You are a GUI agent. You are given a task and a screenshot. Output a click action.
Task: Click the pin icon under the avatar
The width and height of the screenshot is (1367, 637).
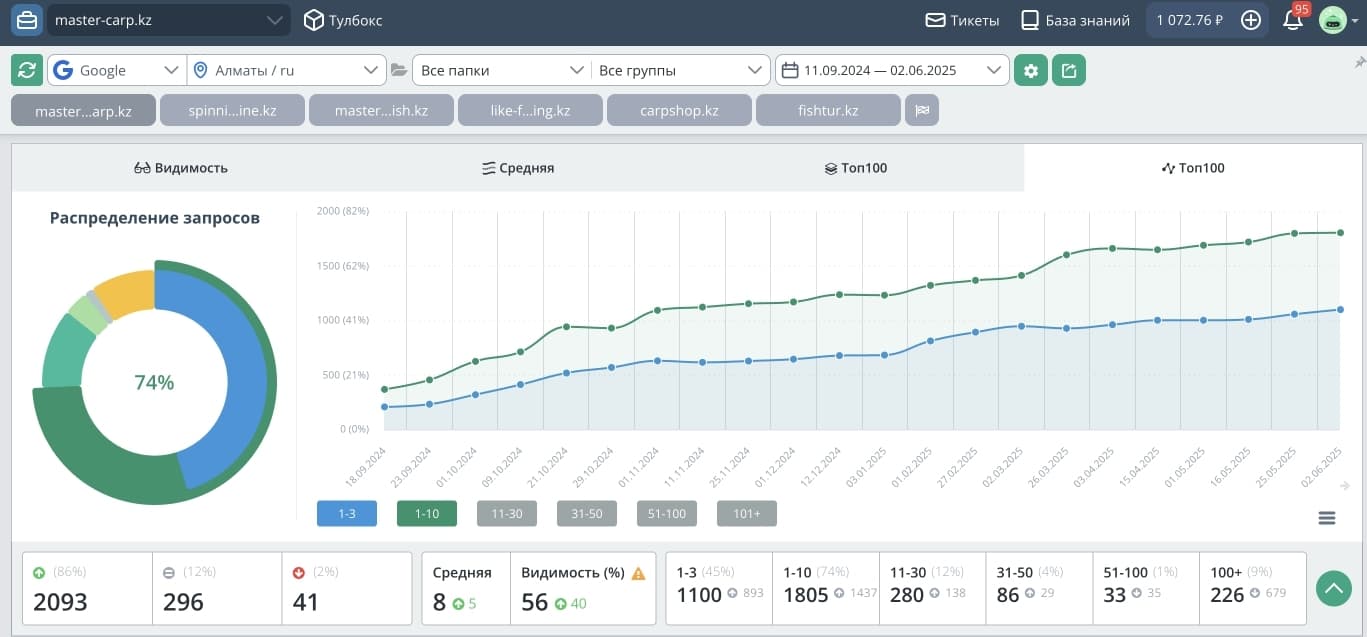[x=1359, y=62]
